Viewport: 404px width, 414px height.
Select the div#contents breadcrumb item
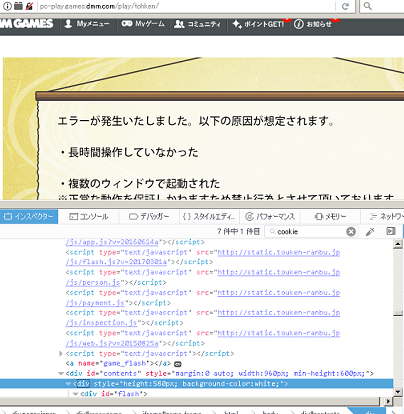click(x=320, y=412)
